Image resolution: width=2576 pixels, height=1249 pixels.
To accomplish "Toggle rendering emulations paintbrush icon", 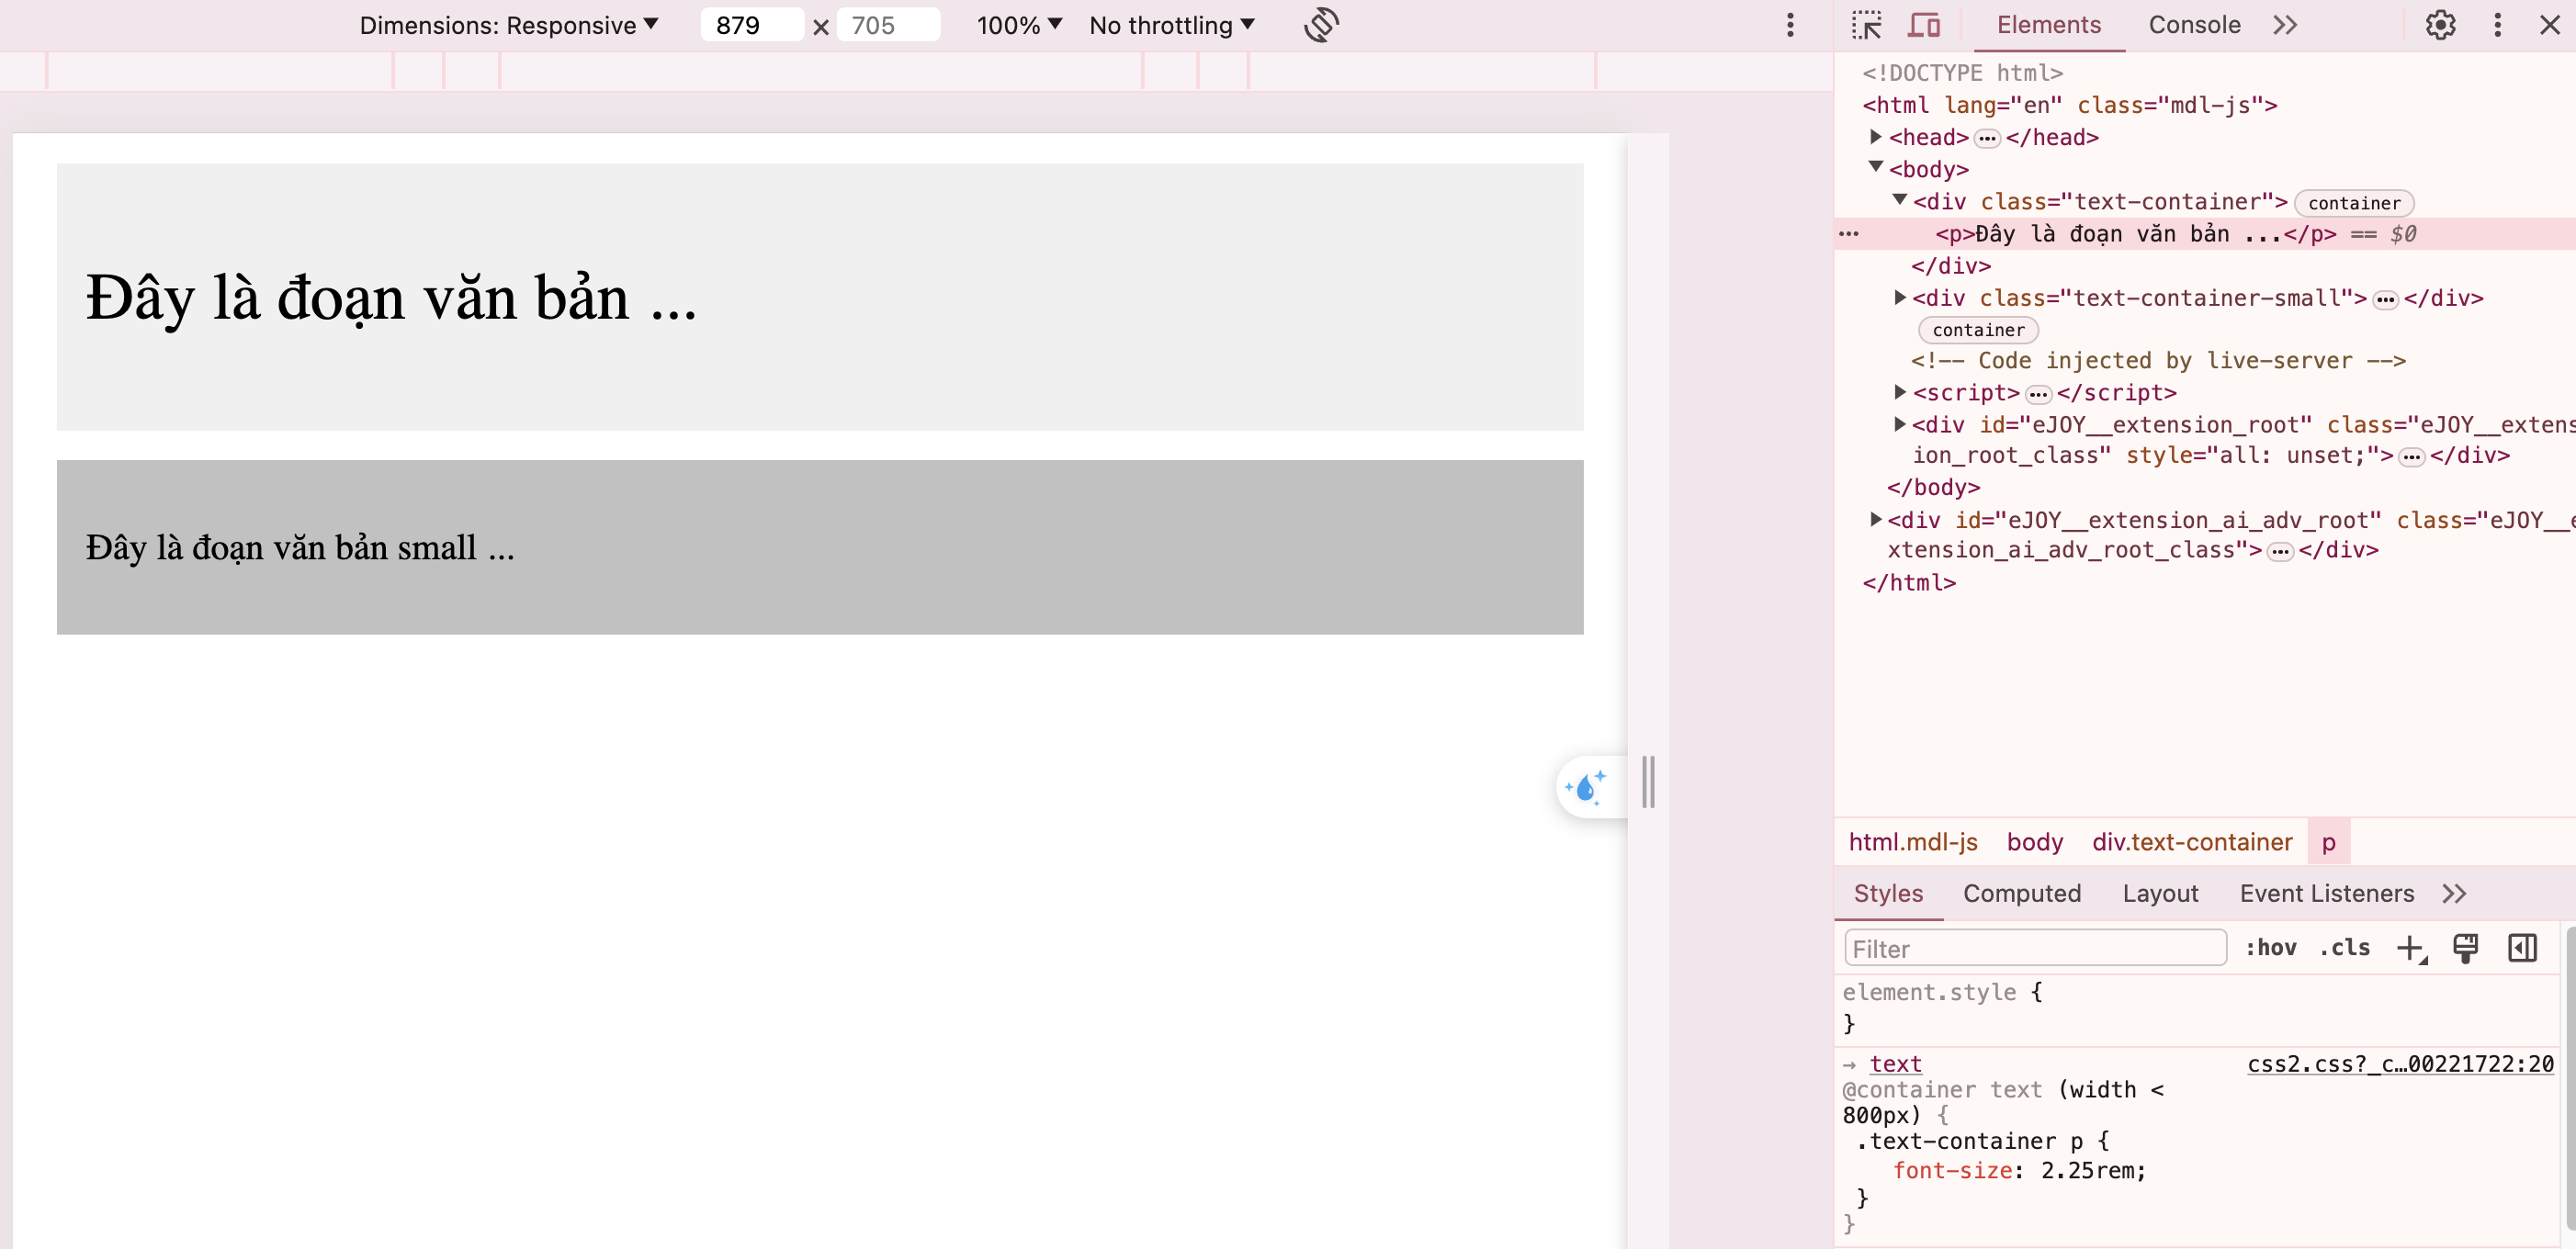I will click(2465, 948).
